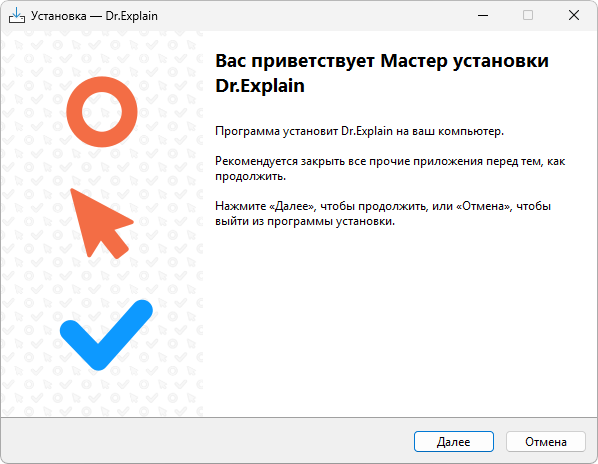598x464 pixels.
Task: Cancel setup with the Отмена button
Action: click(x=546, y=442)
